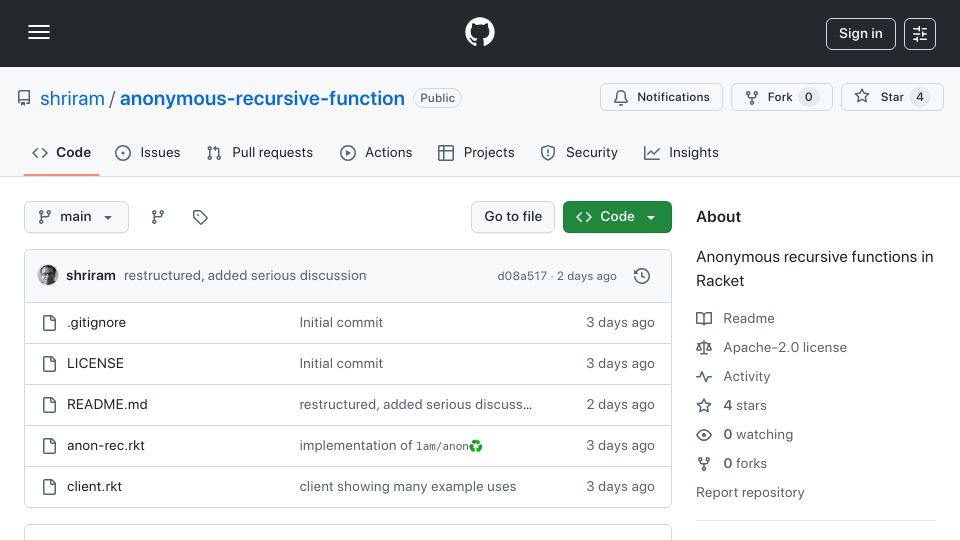This screenshot has width=960, height=540.
Task: Click the Sign in button
Action: (x=860, y=34)
